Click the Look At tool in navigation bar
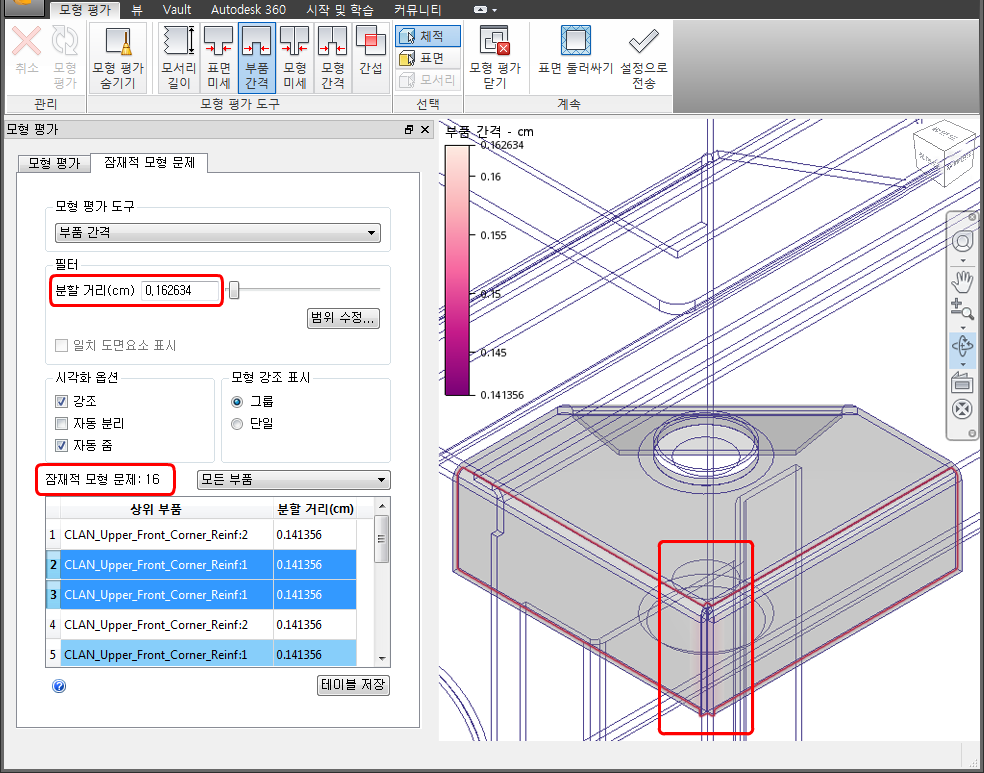984x773 pixels. (962, 381)
